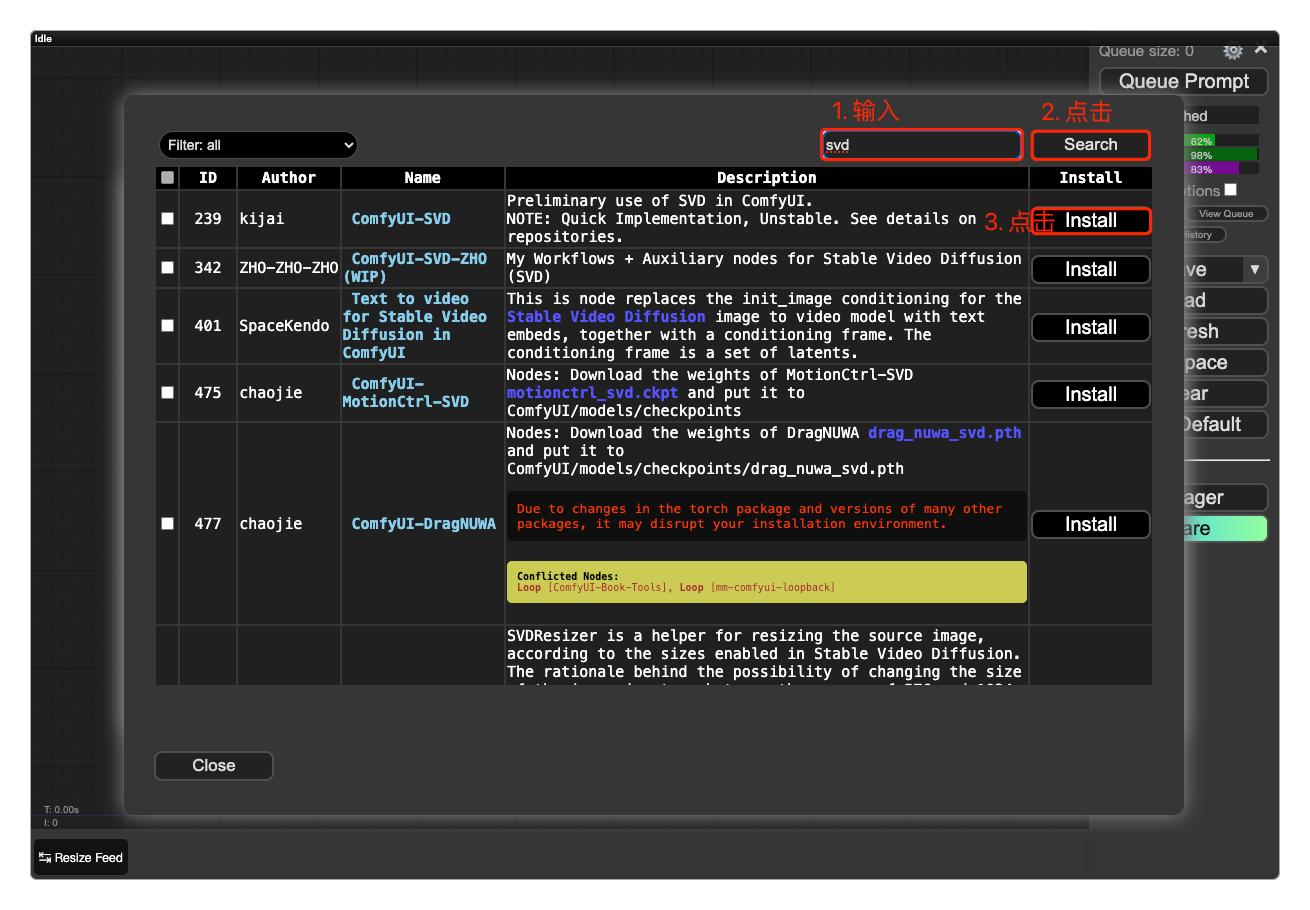Viewport: 1310px width, 910px height.
Task: Click the purple 83% usage bar
Action: click(x=1212, y=169)
